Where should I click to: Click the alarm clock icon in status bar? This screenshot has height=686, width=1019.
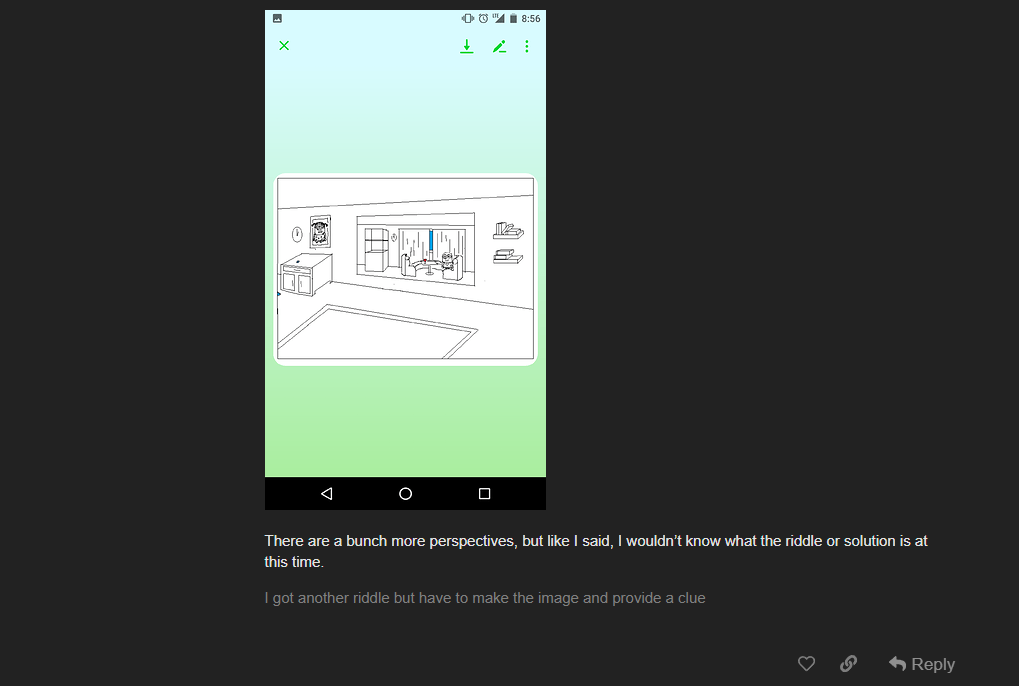(484, 19)
